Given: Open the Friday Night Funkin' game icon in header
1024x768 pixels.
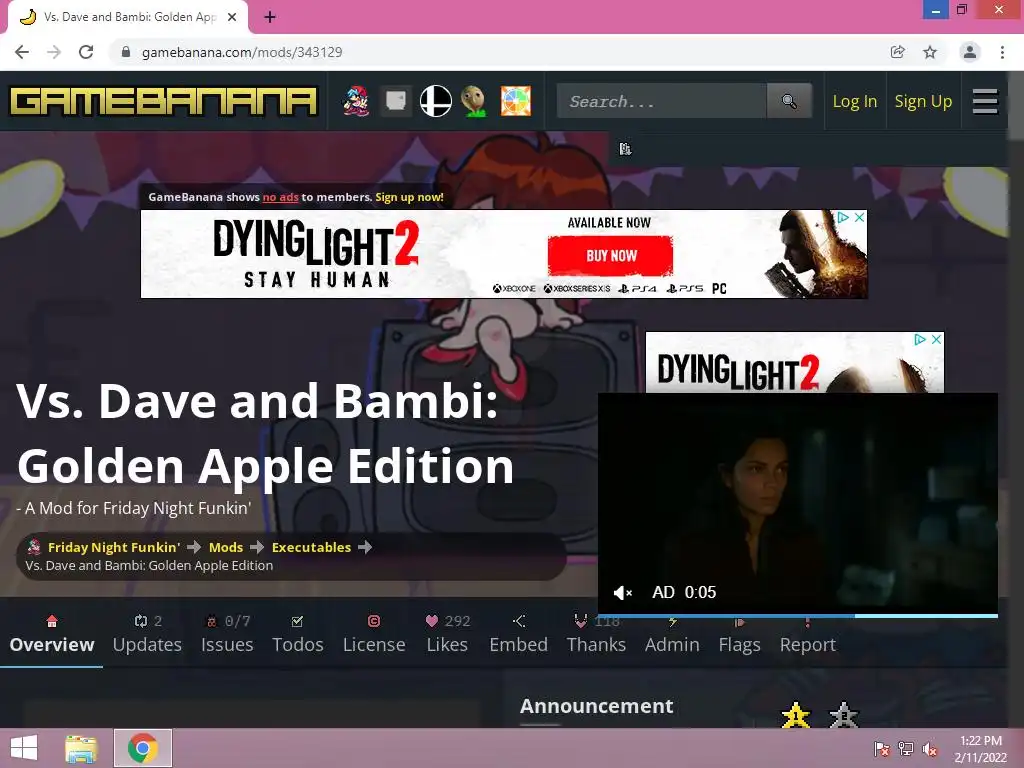Looking at the screenshot, I should tap(356, 101).
